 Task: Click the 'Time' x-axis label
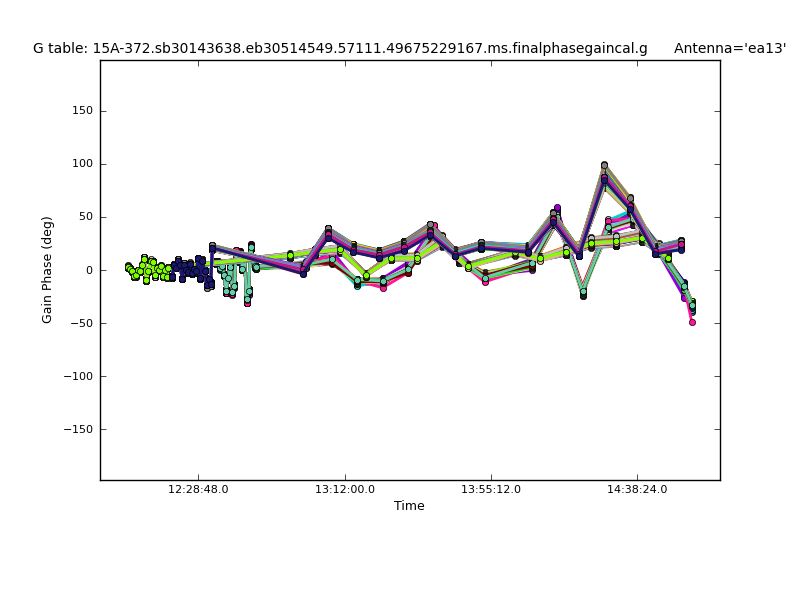coord(409,506)
